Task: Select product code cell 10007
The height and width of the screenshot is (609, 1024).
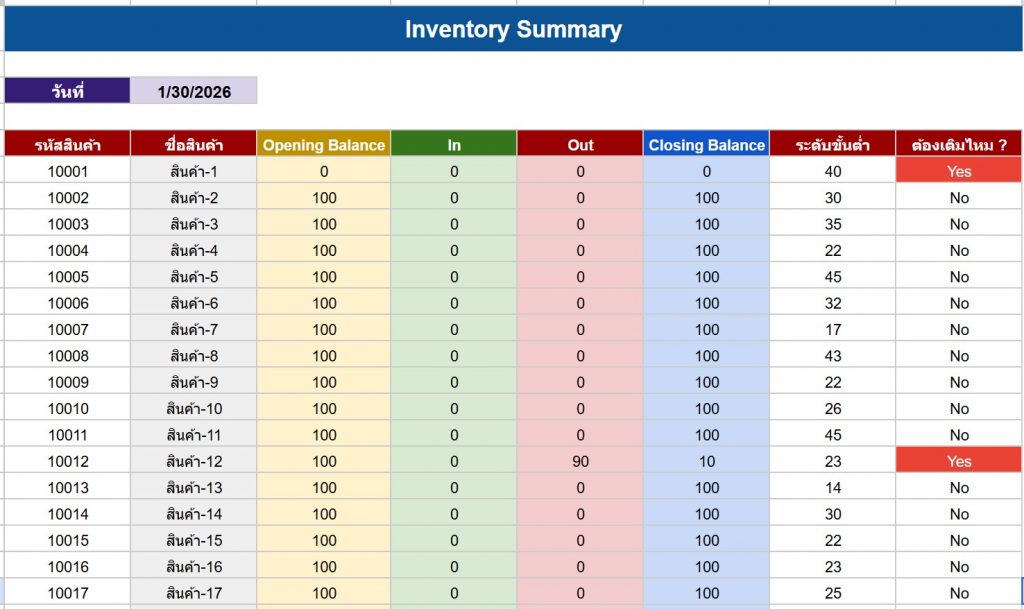Action: pos(67,329)
